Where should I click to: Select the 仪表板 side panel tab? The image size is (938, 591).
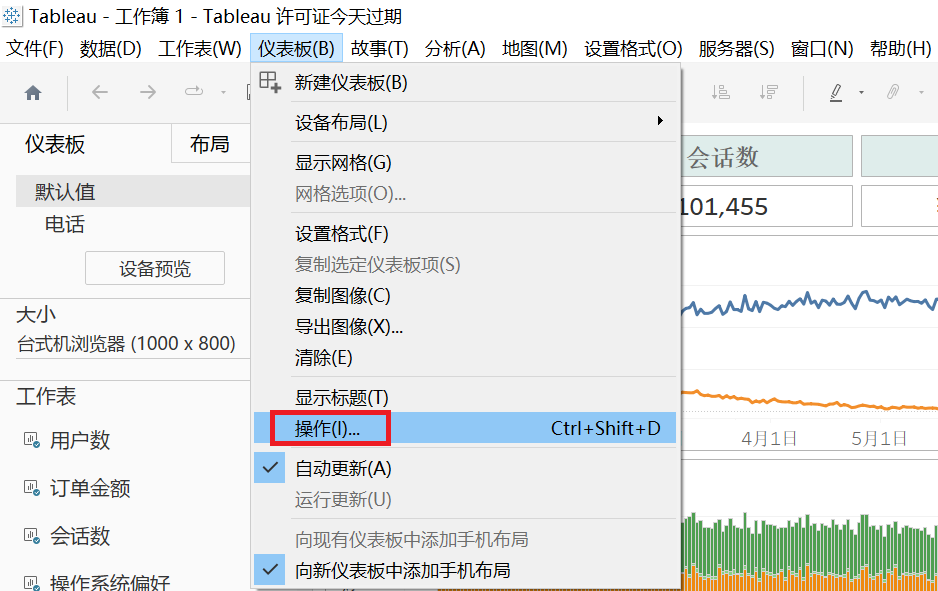pos(55,144)
